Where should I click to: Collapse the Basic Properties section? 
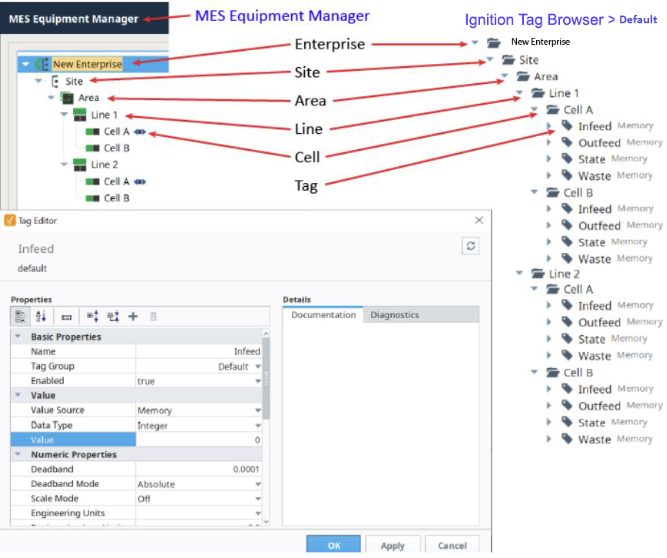click(x=18, y=337)
